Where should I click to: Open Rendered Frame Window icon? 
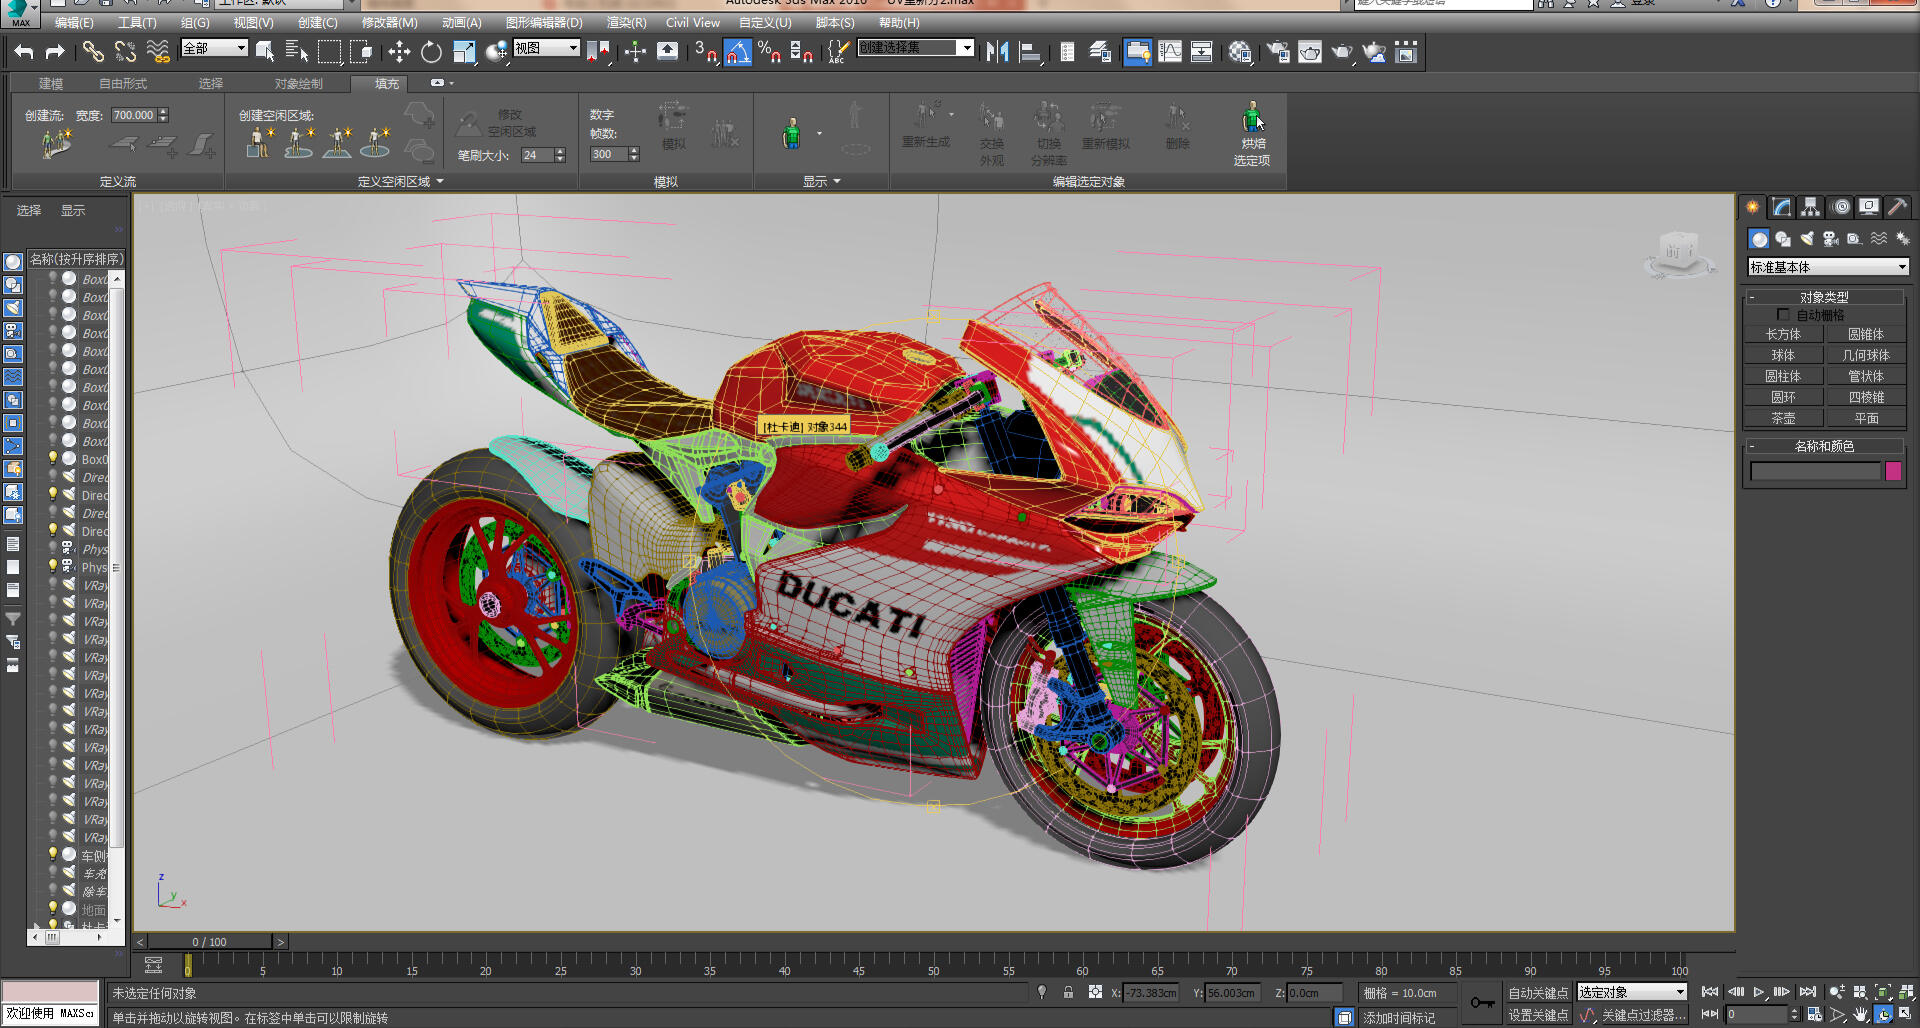(x=1310, y=52)
